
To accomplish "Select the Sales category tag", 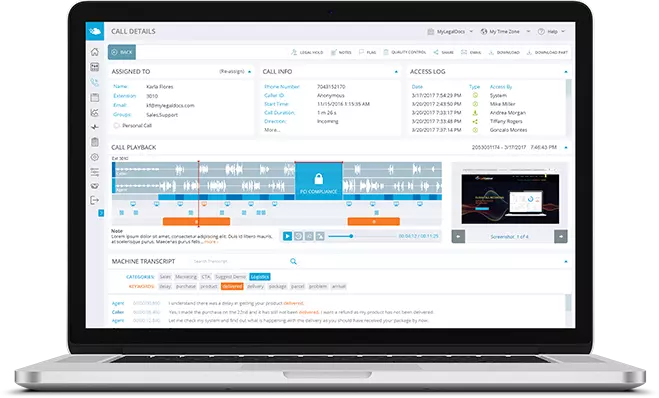I will 165,277.
